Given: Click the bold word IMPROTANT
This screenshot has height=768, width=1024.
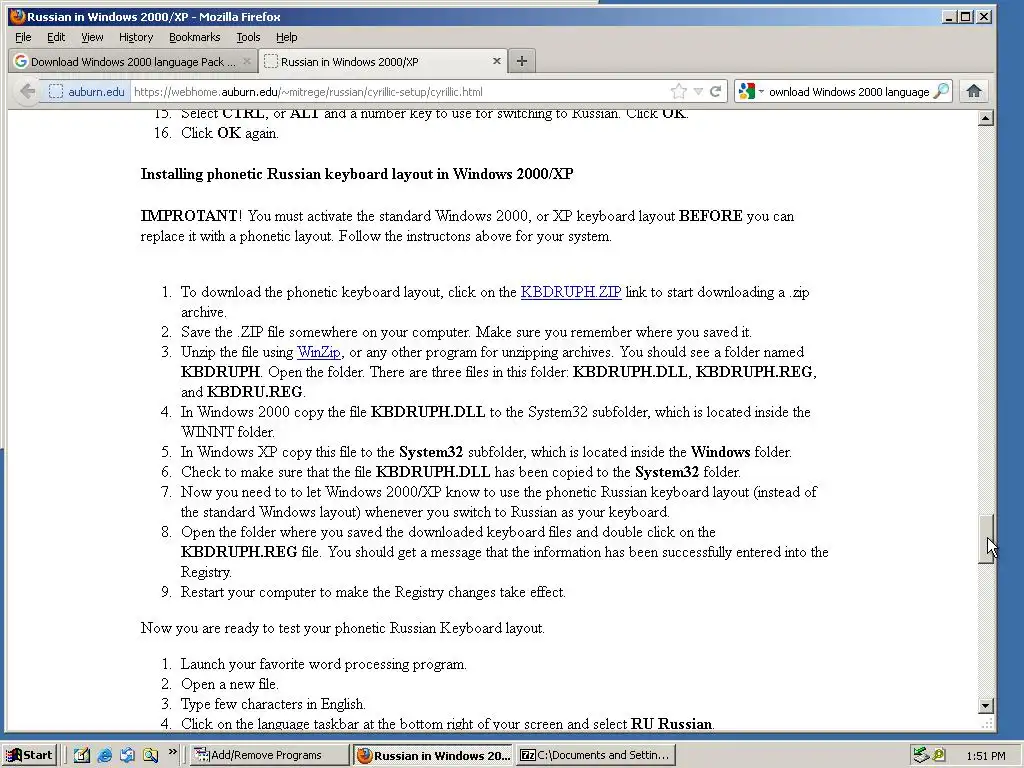Looking at the screenshot, I should tap(189, 216).
